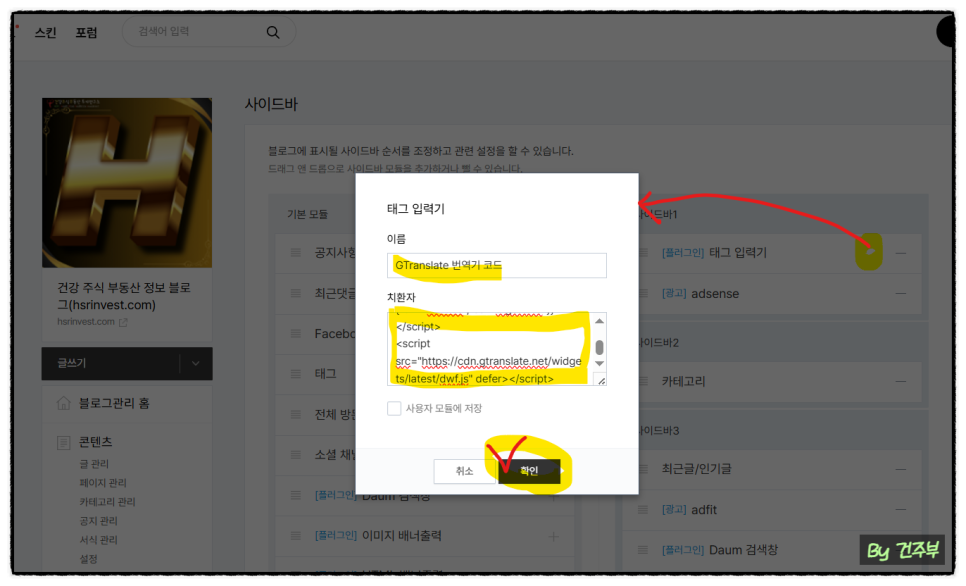Click the drag handle of 전체 방문자 module
This screenshot has width=966, height=586.
pyautogui.click(x=296, y=414)
